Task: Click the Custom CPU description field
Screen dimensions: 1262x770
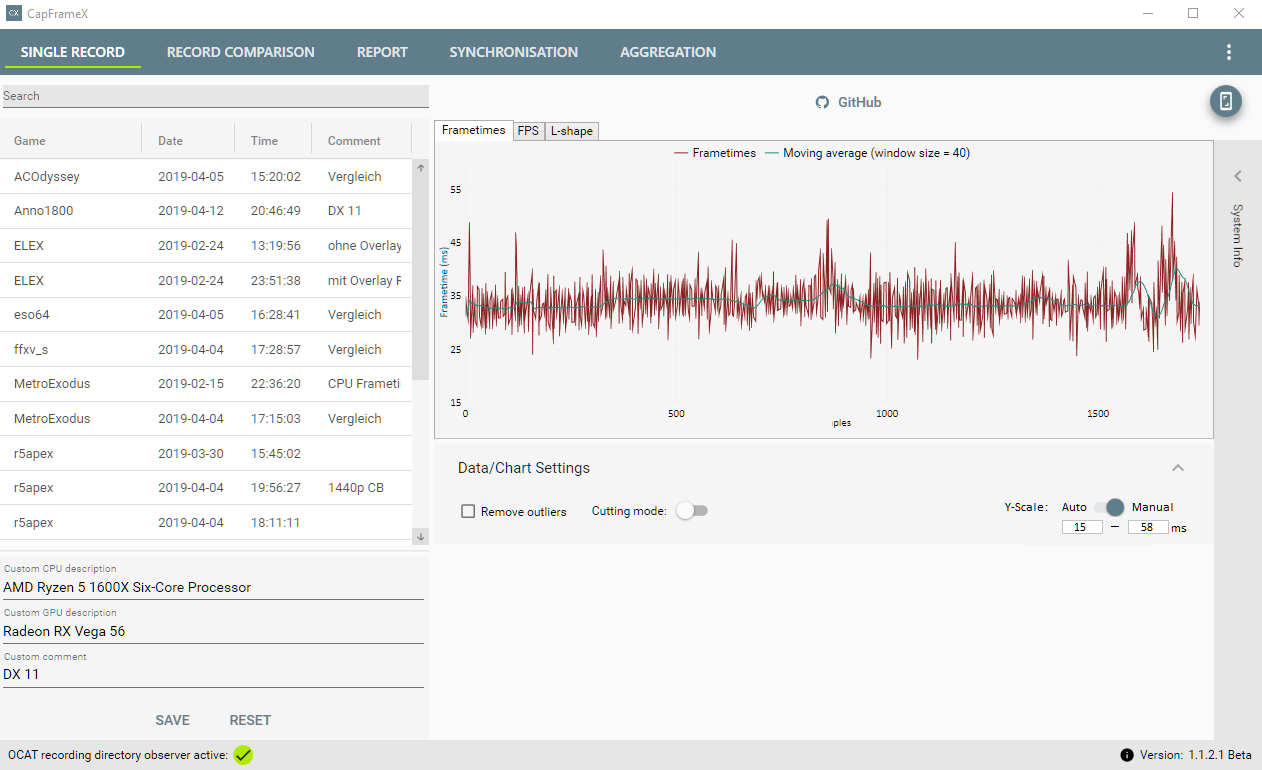Action: click(x=212, y=587)
